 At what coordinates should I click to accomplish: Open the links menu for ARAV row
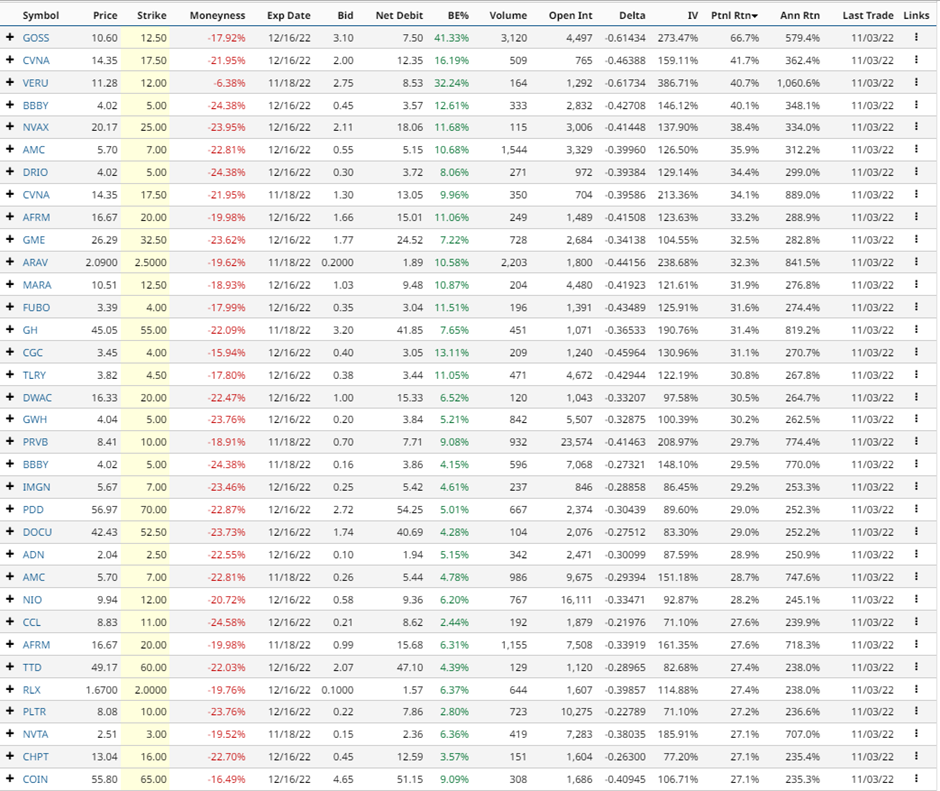point(916,261)
